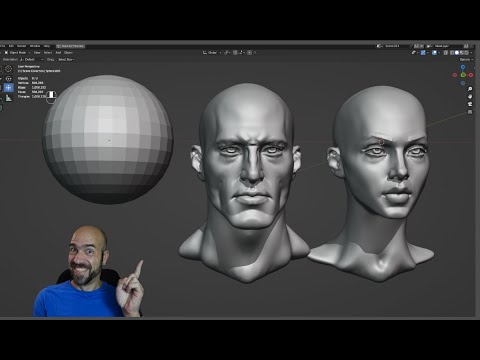480x360 pixels.
Task: Select the 3D Cursor tool in toolbar
Action: [x=9, y=69]
